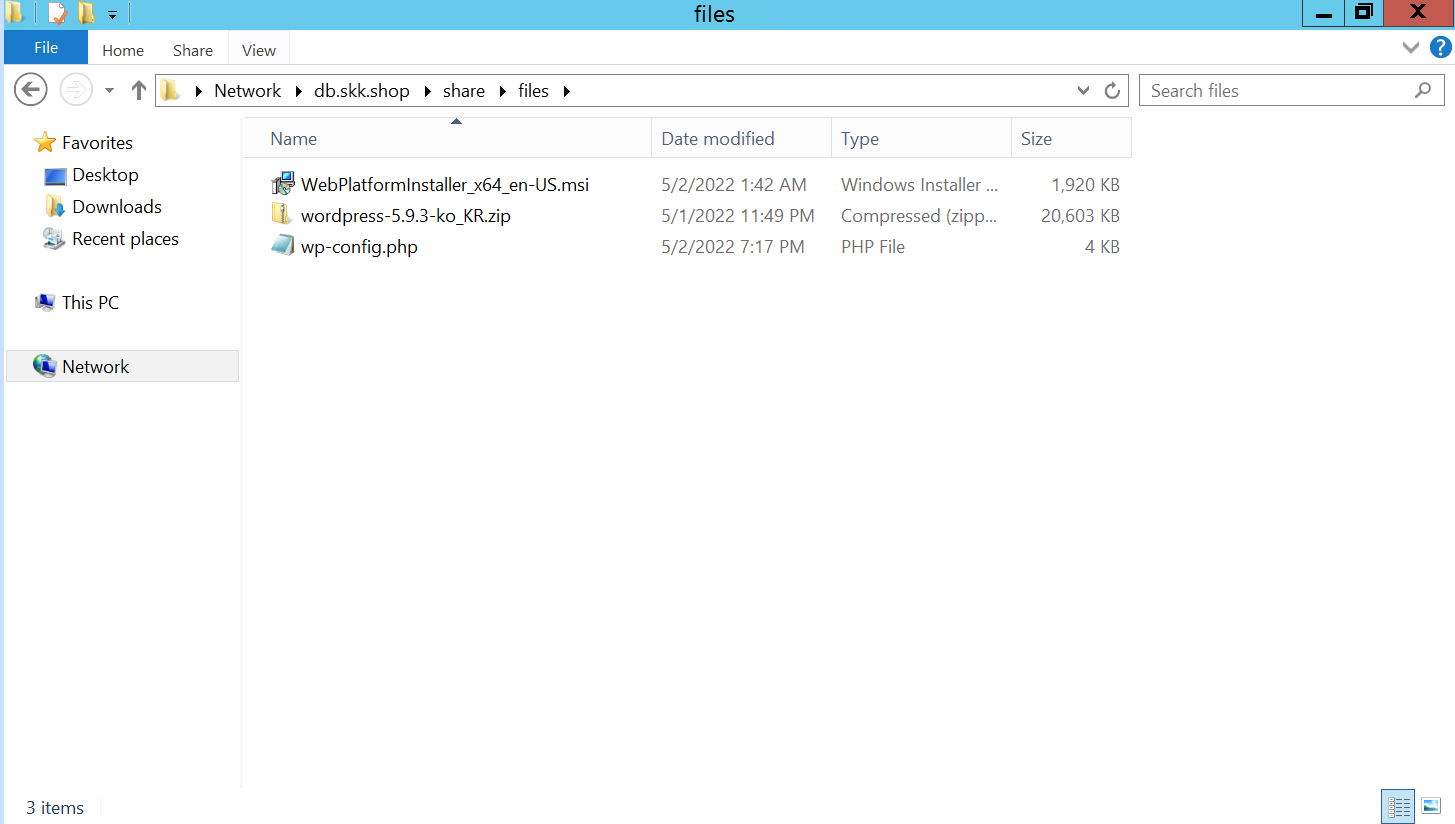1455x824 pixels.
Task: Click the address bar folder icon
Action: (171, 90)
